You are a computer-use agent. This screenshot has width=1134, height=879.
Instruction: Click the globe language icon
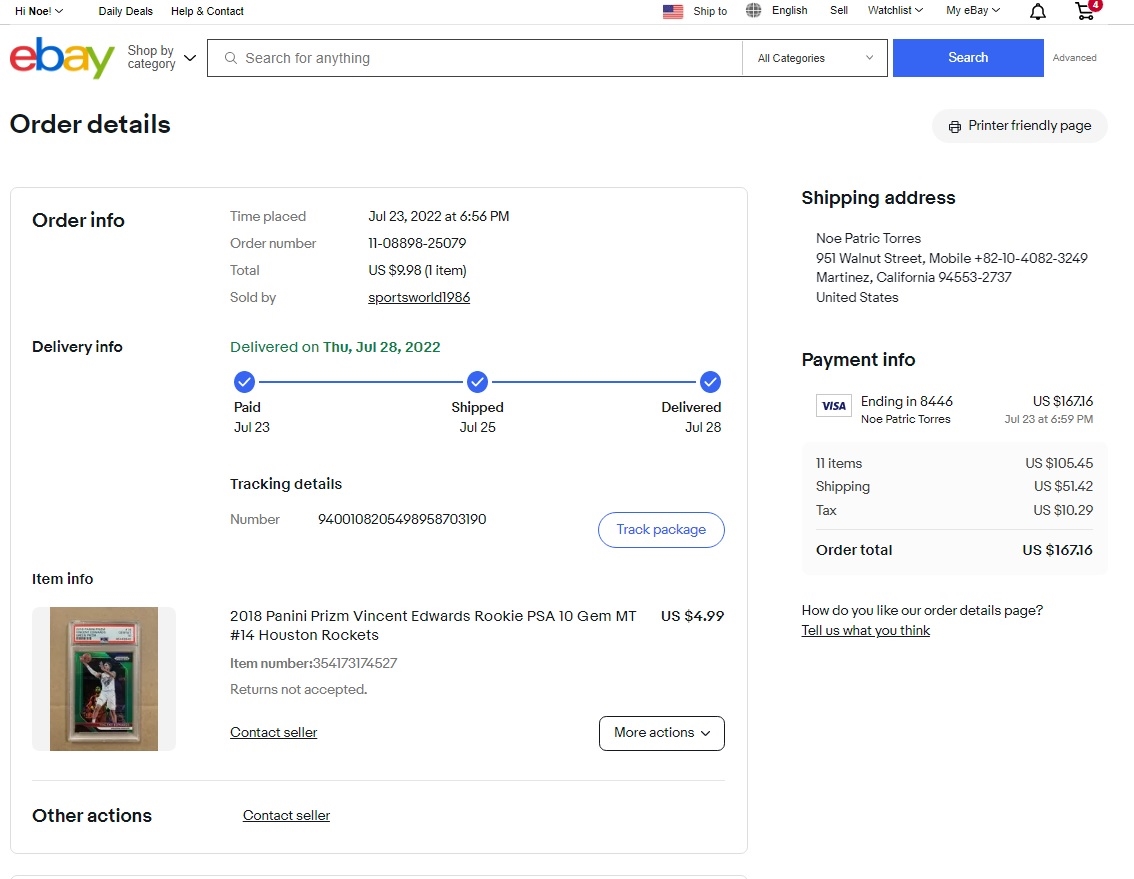(754, 10)
